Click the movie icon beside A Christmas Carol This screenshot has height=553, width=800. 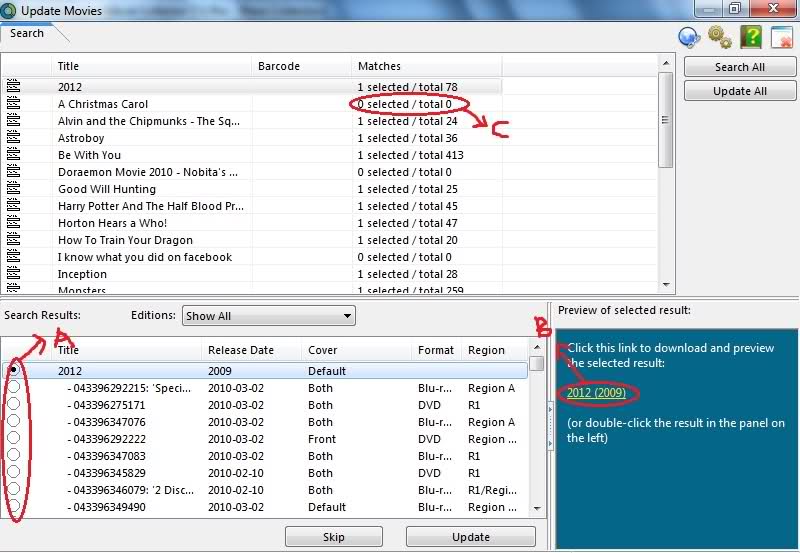click(13, 104)
